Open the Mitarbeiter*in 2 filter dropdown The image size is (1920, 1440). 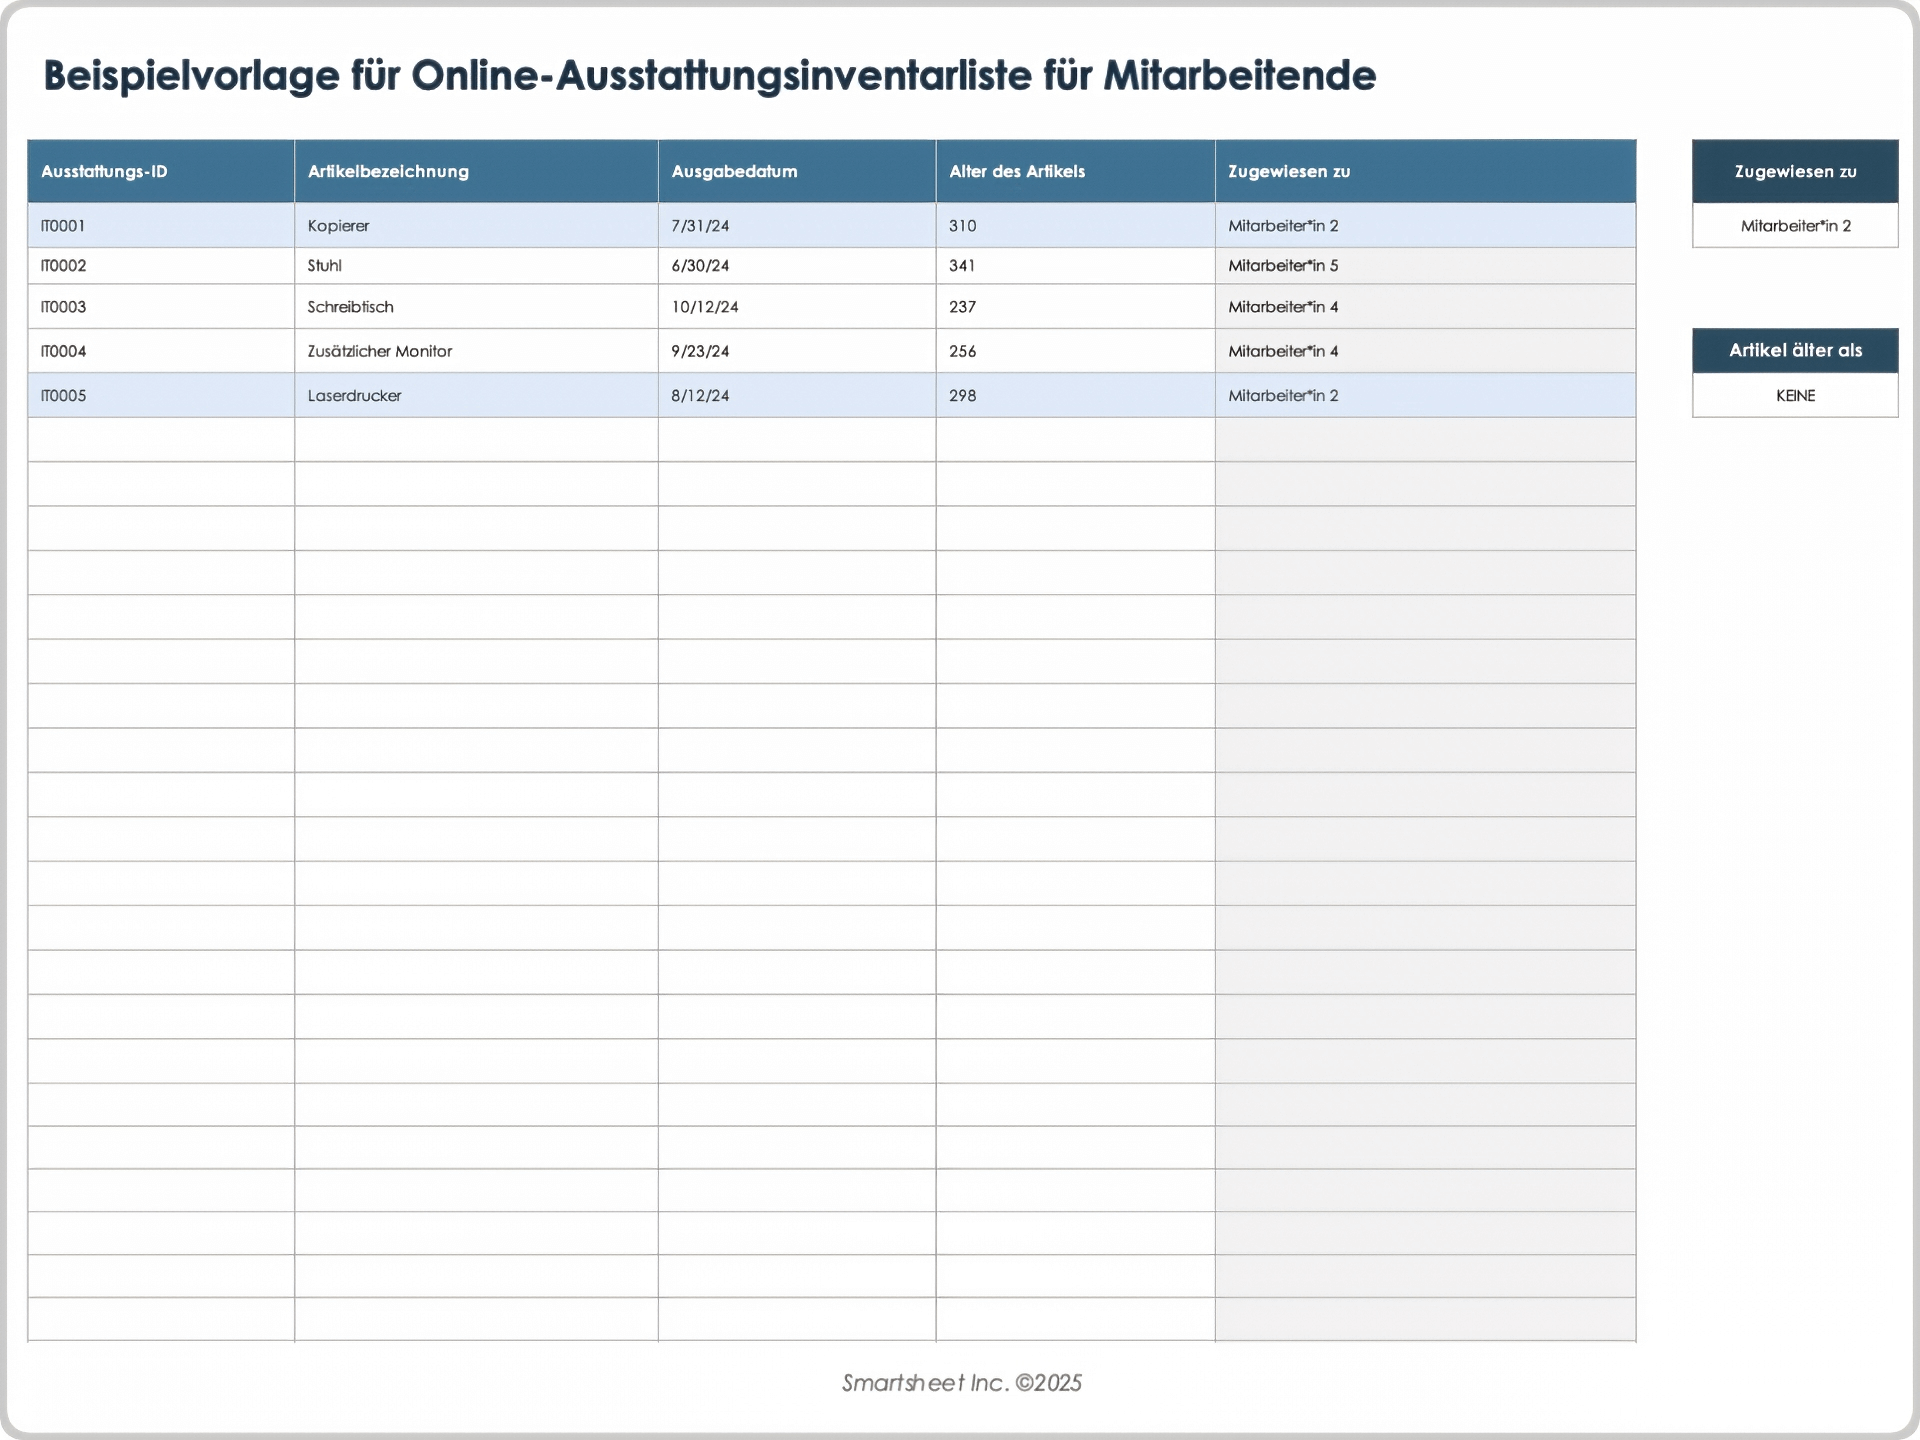1795,226
